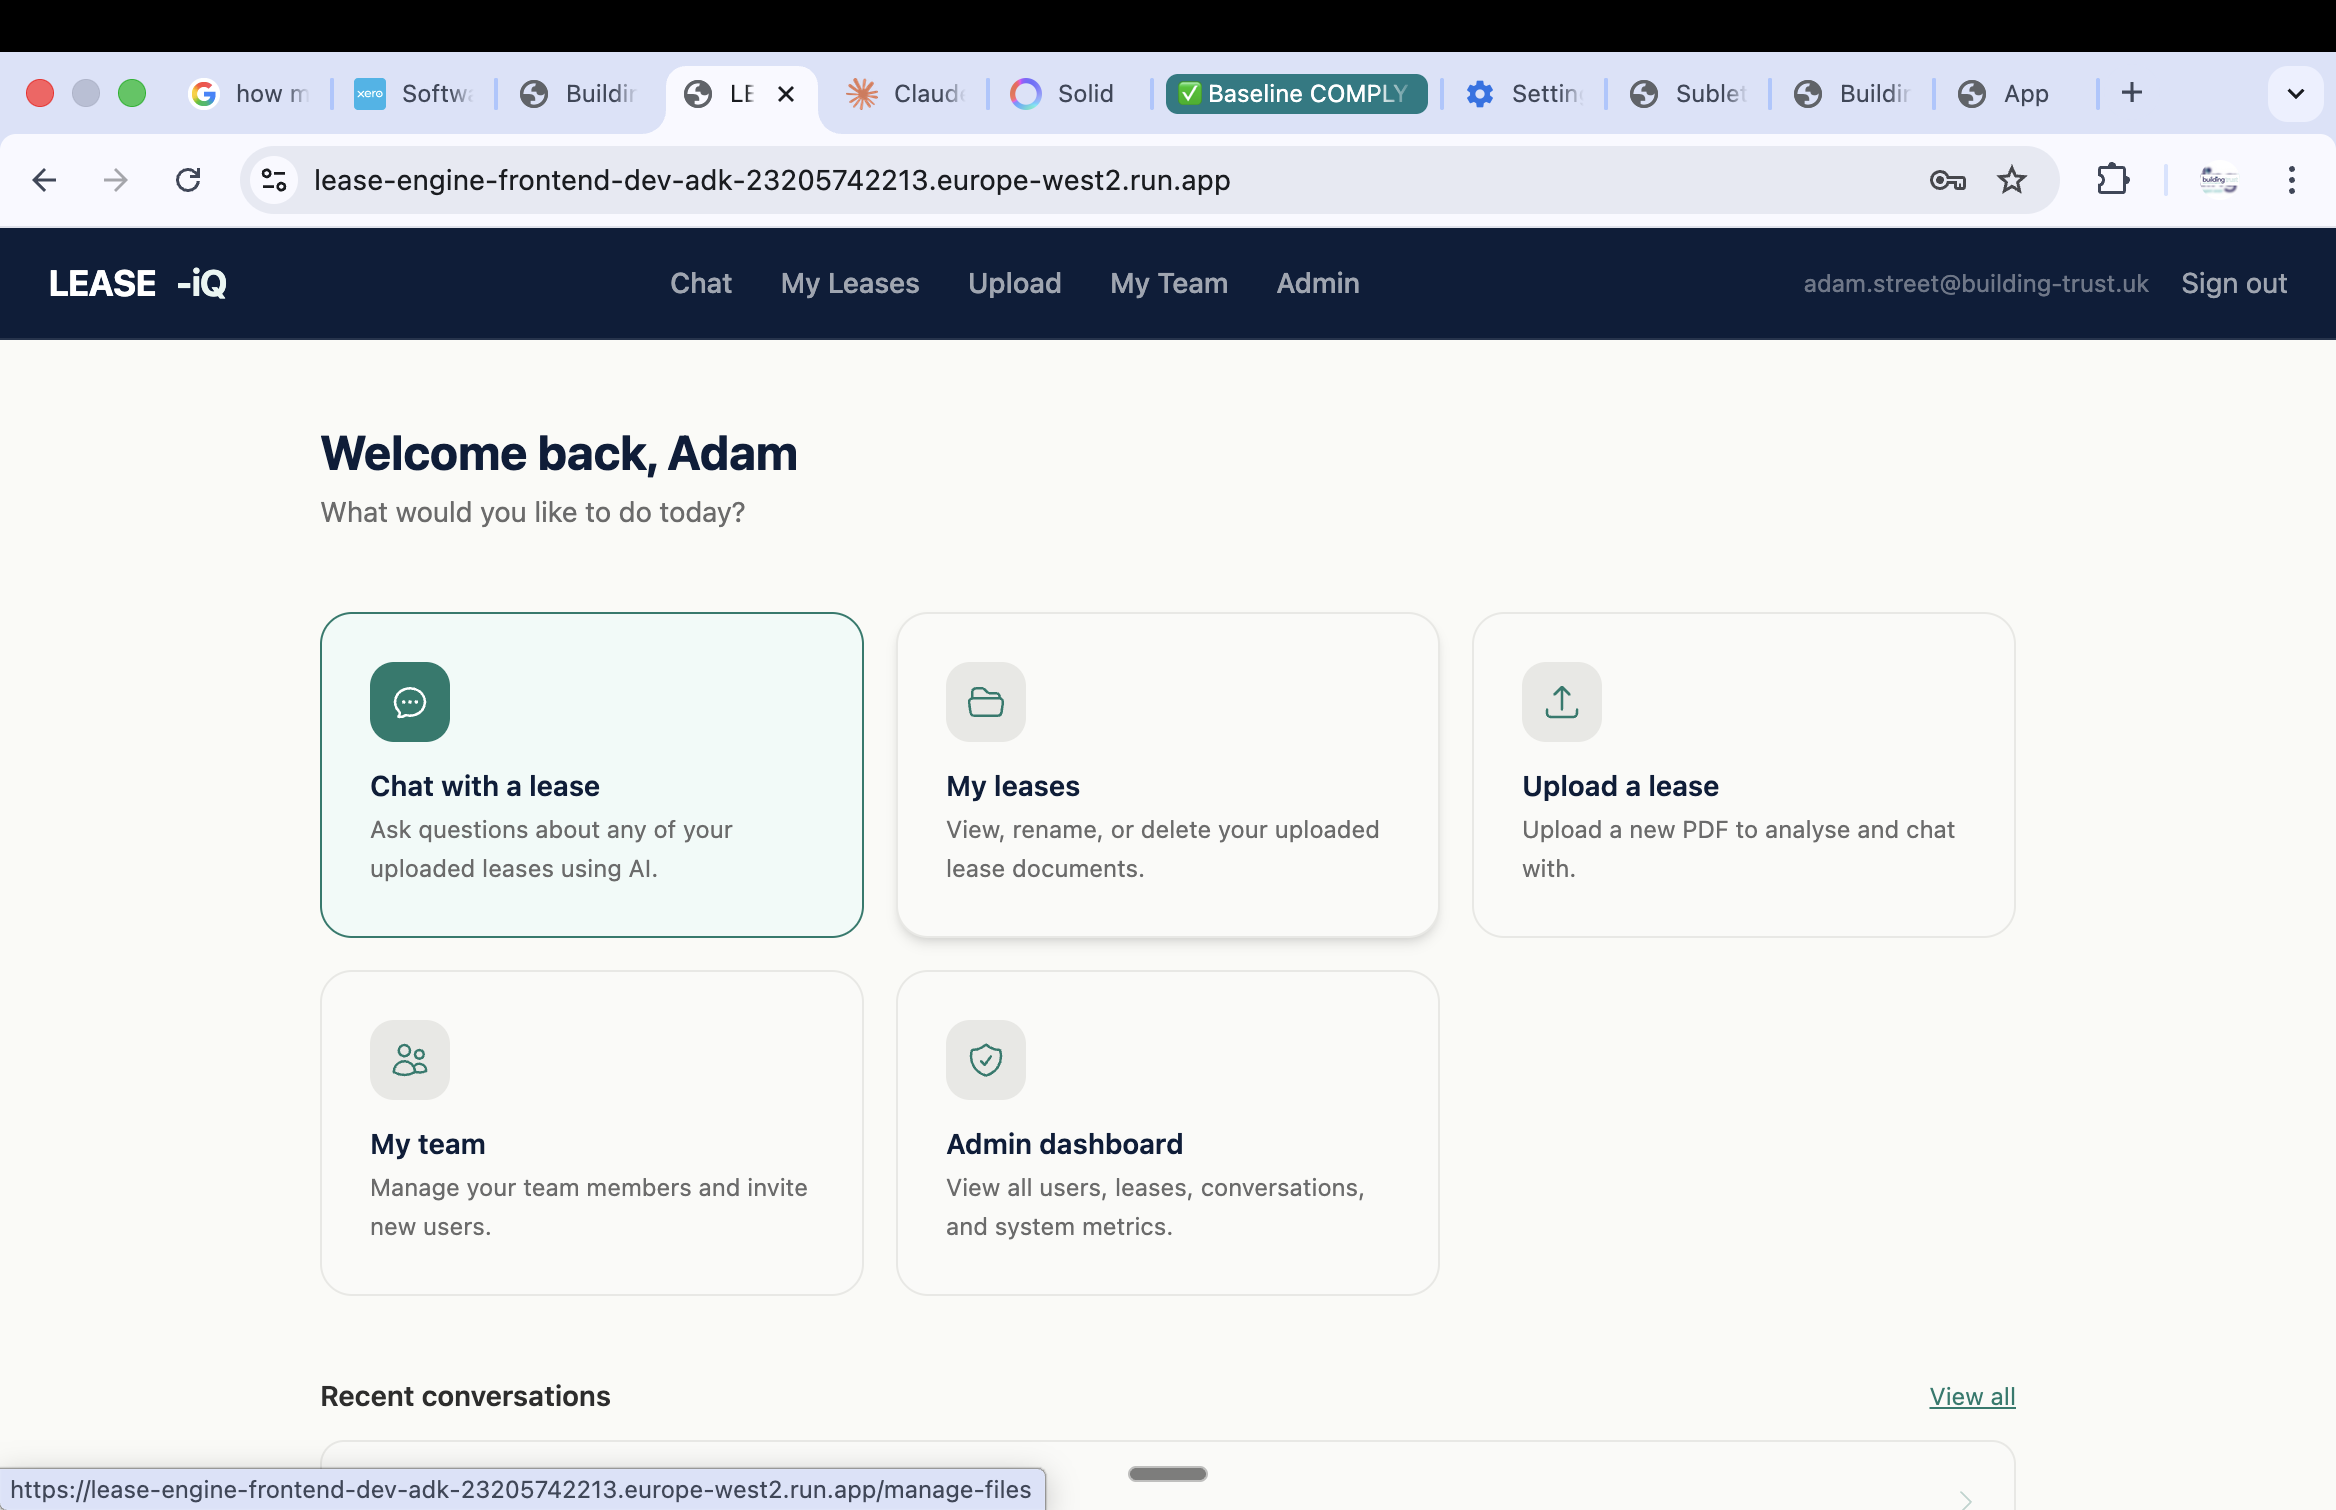Open the Chrome three-dot menu
2336x1510 pixels.
point(2291,180)
